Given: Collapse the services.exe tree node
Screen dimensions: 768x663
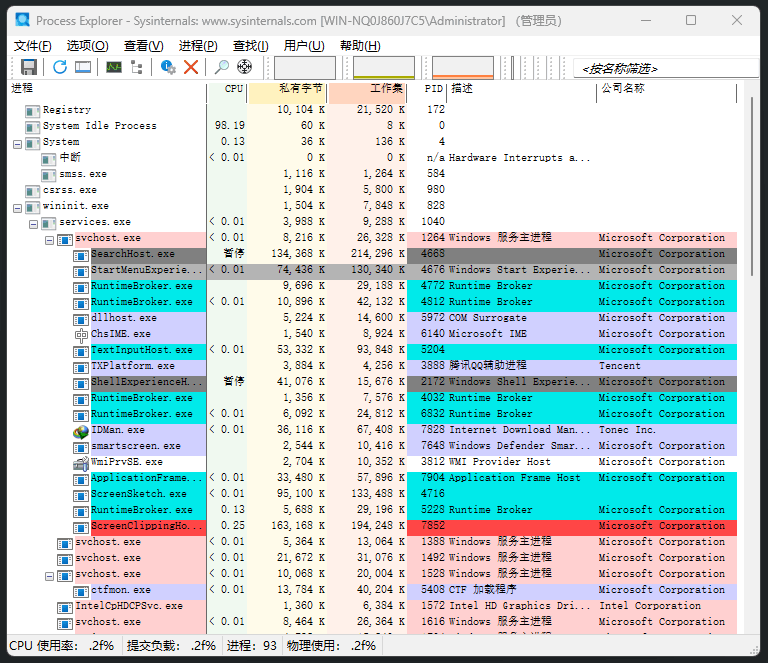Looking at the screenshot, I should [x=33, y=222].
